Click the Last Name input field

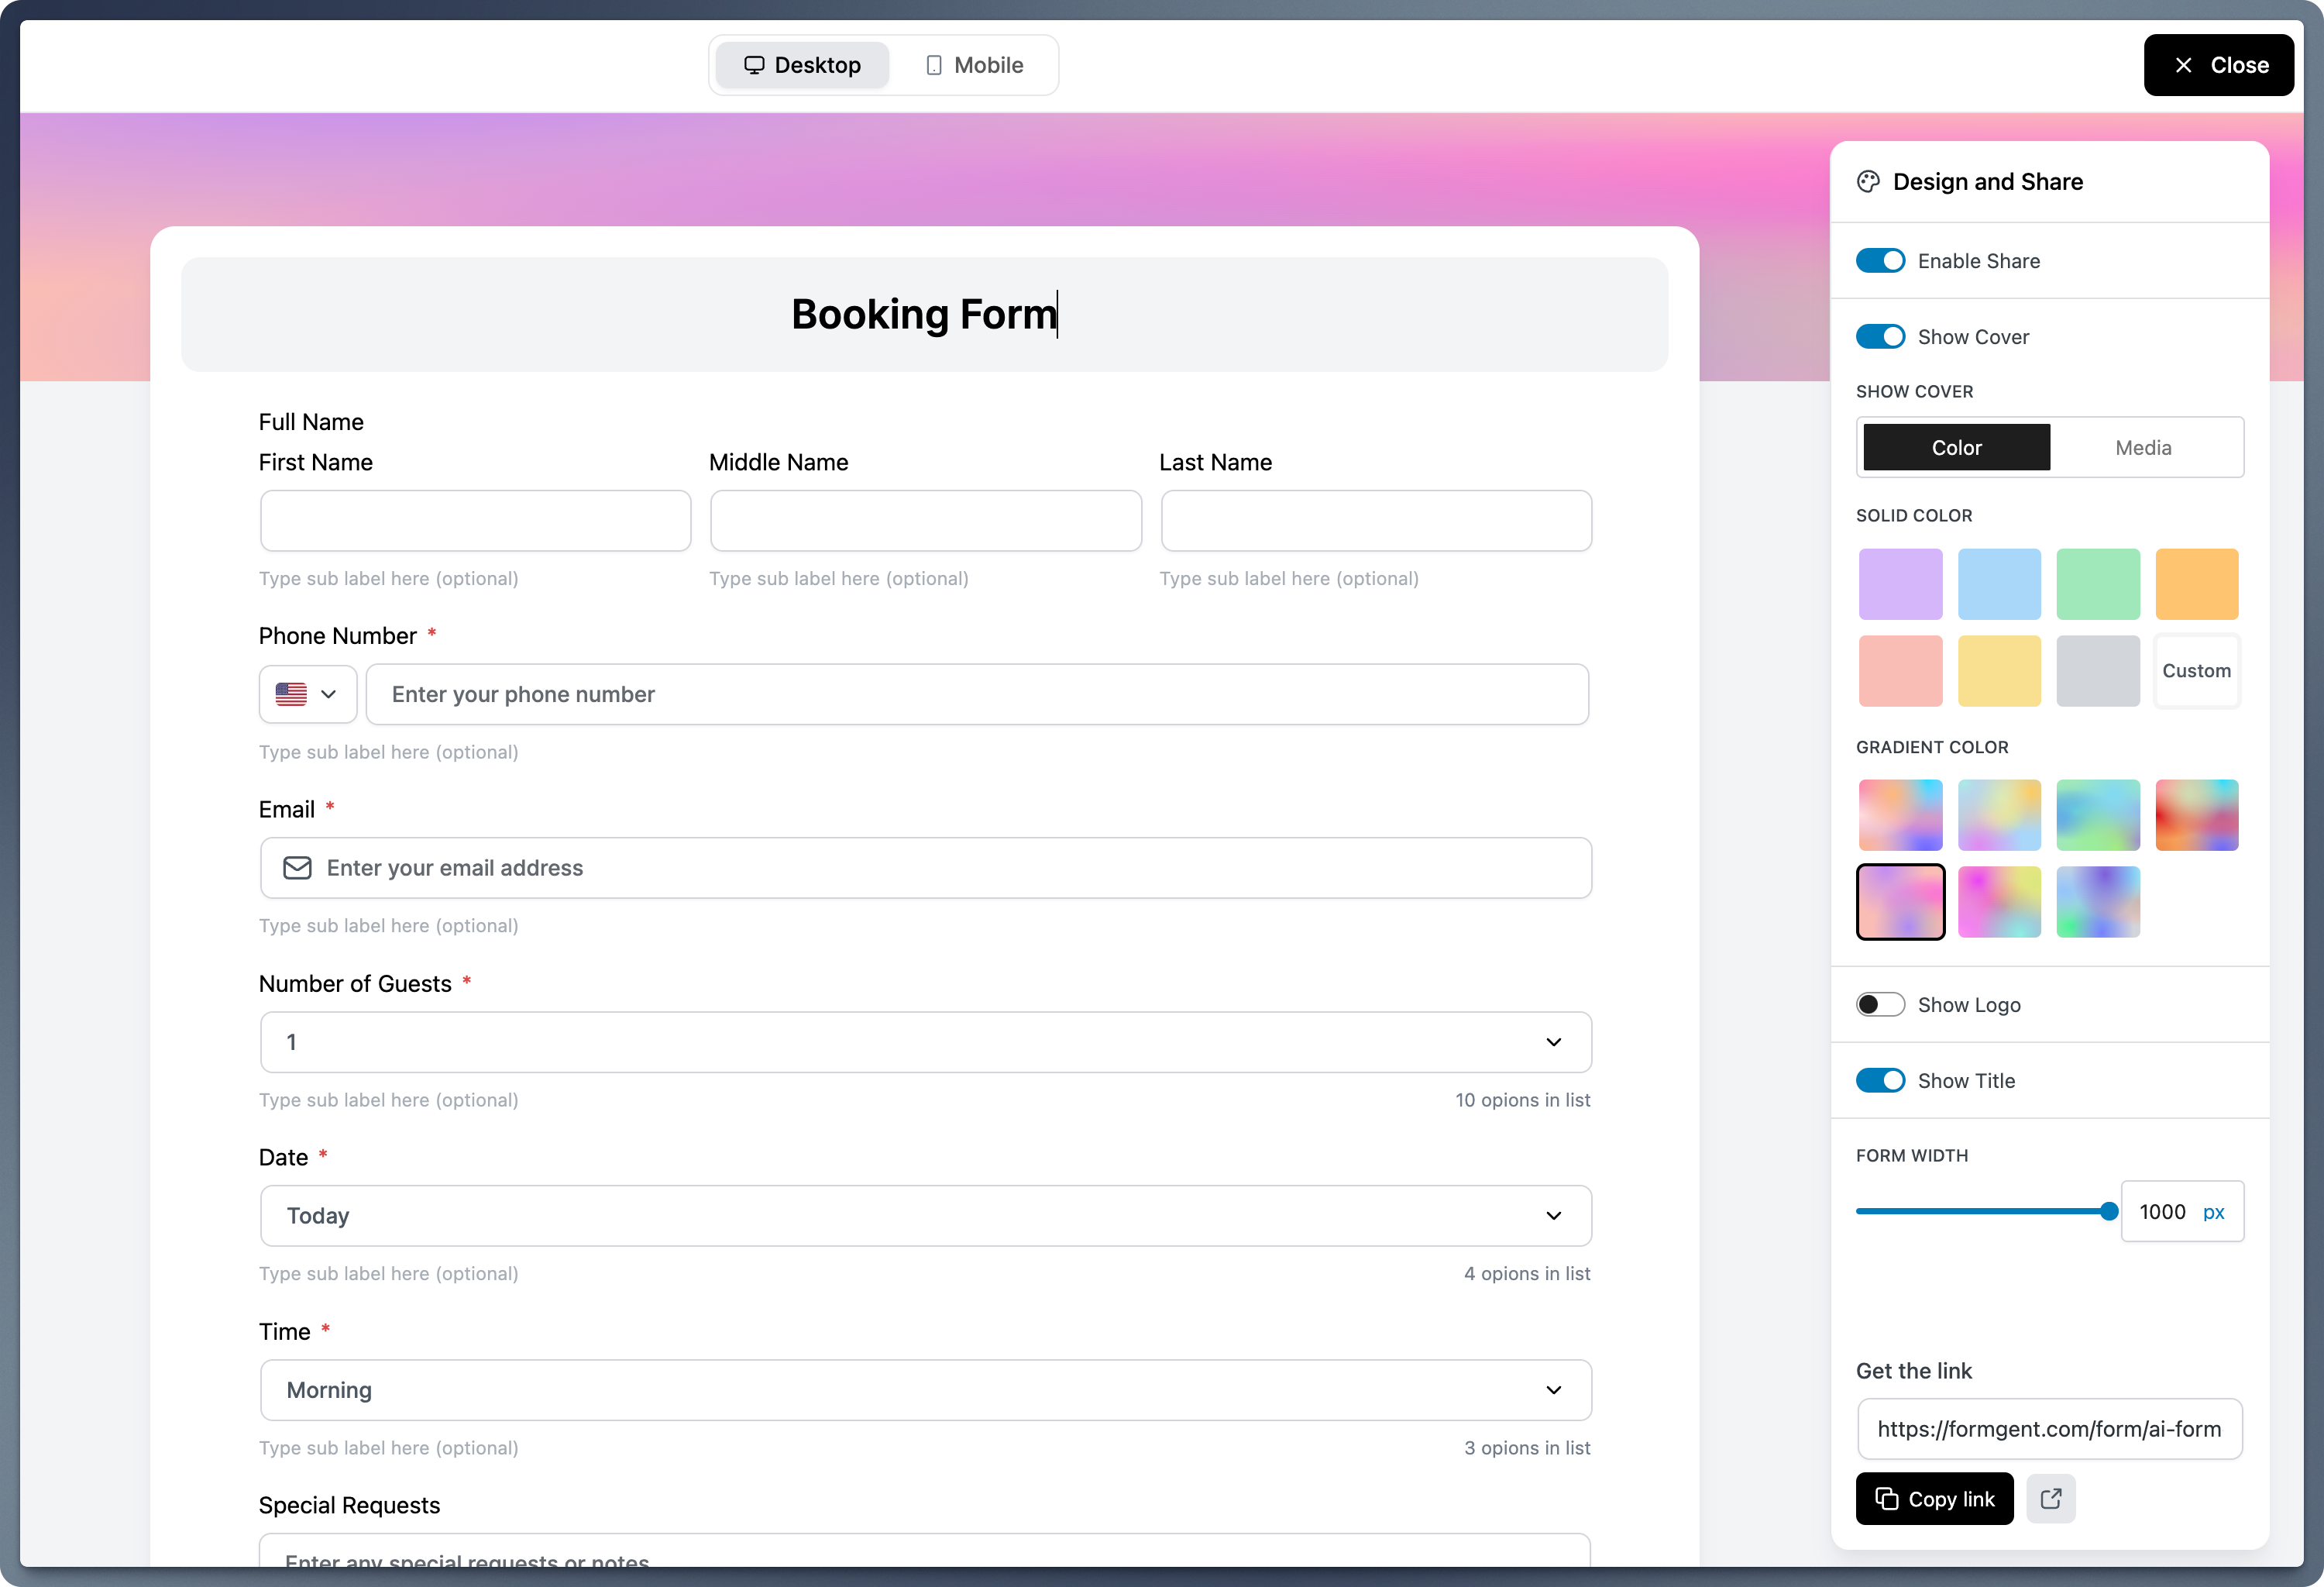tap(1376, 521)
